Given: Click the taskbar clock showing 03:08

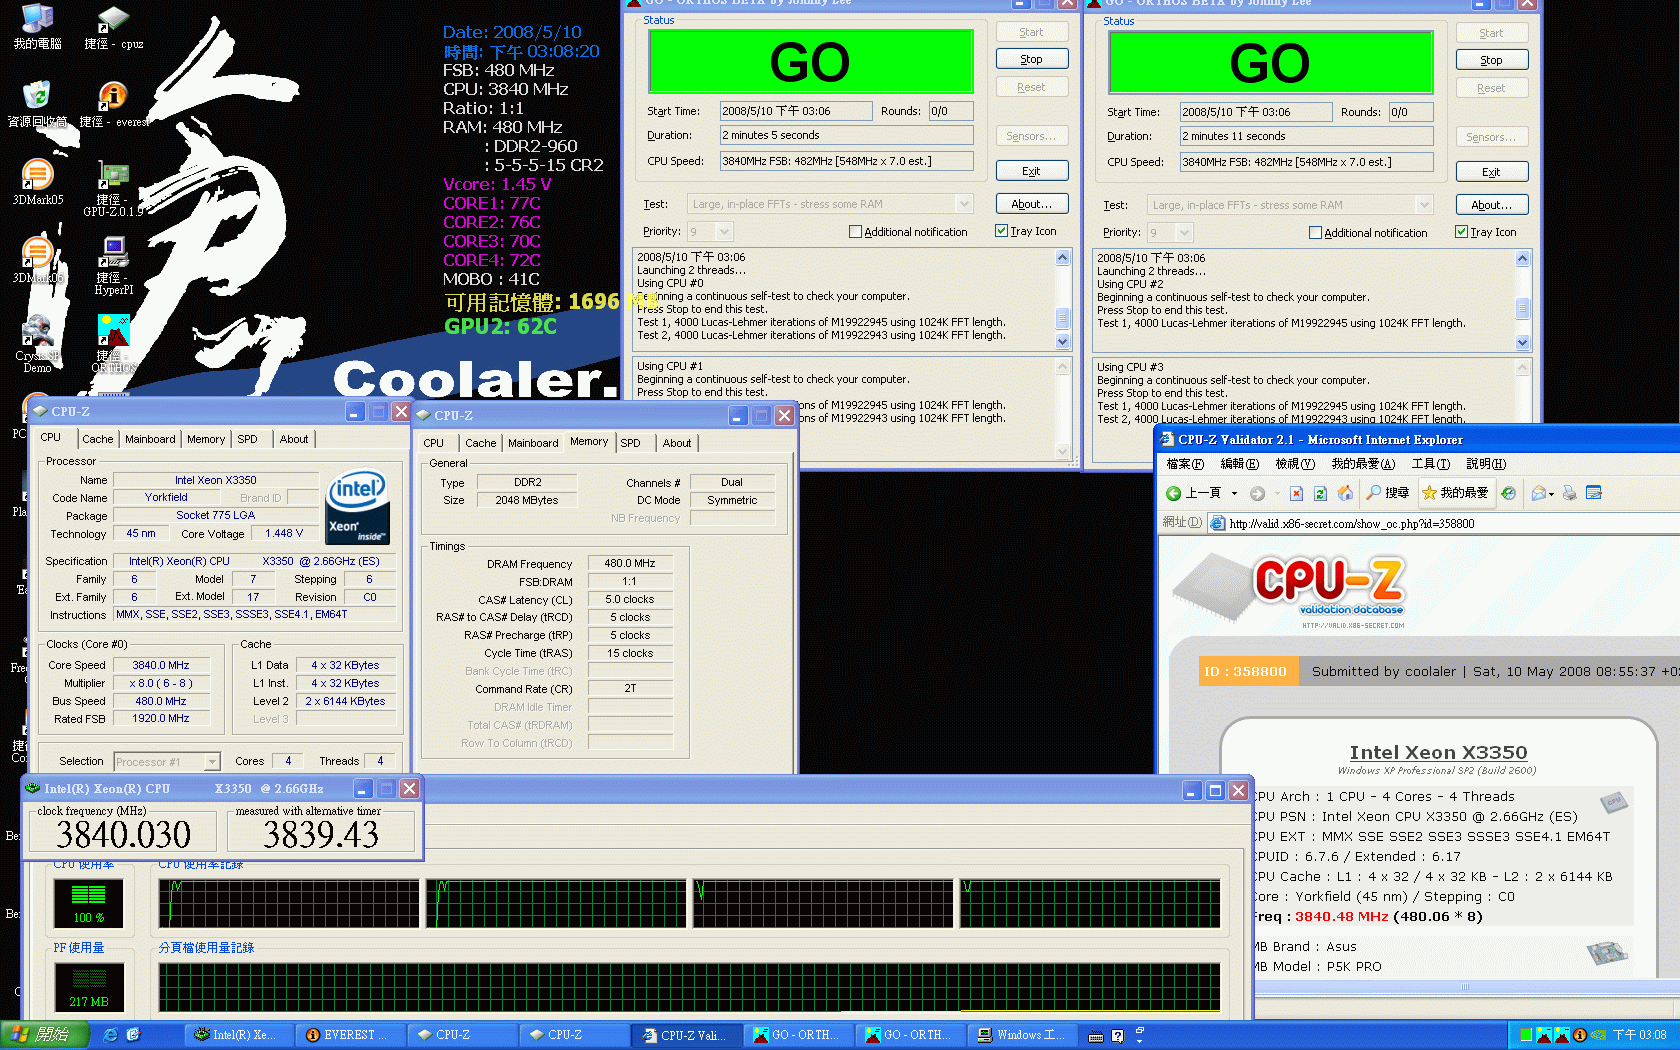Looking at the screenshot, I should 1640,1035.
